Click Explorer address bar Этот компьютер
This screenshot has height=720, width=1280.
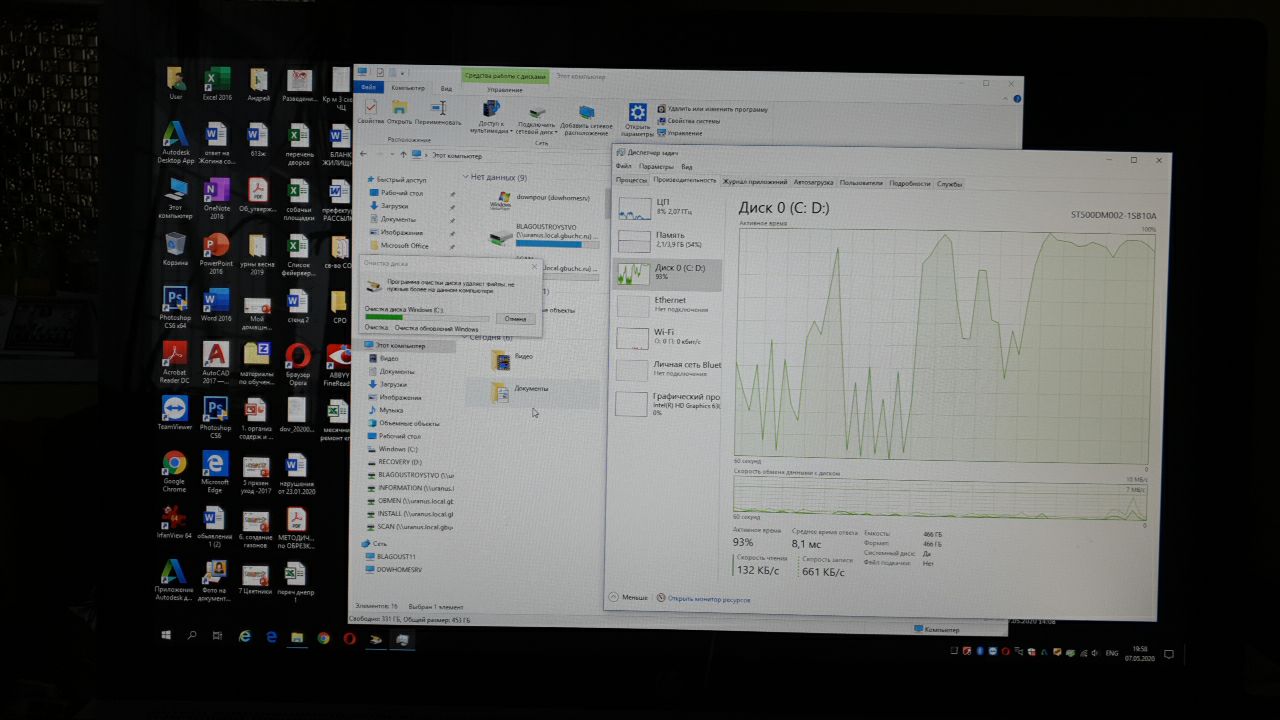pyautogui.click(x=457, y=156)
